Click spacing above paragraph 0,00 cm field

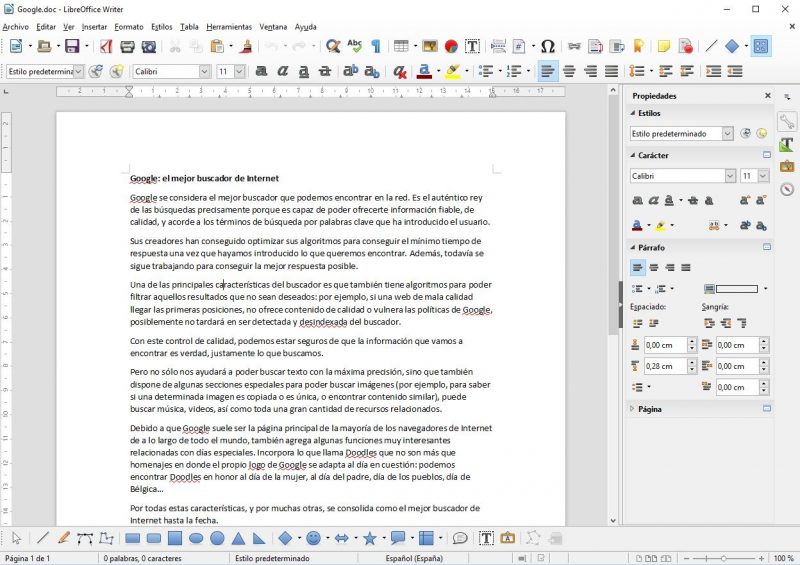coord(666,345)
